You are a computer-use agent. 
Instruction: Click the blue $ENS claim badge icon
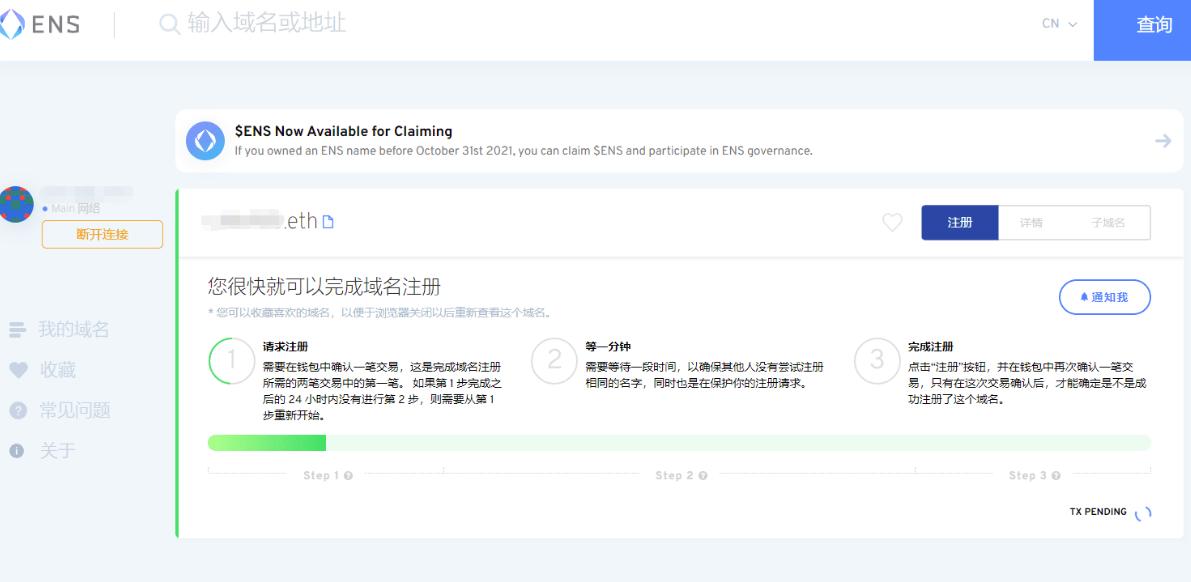tap(205, 141)
